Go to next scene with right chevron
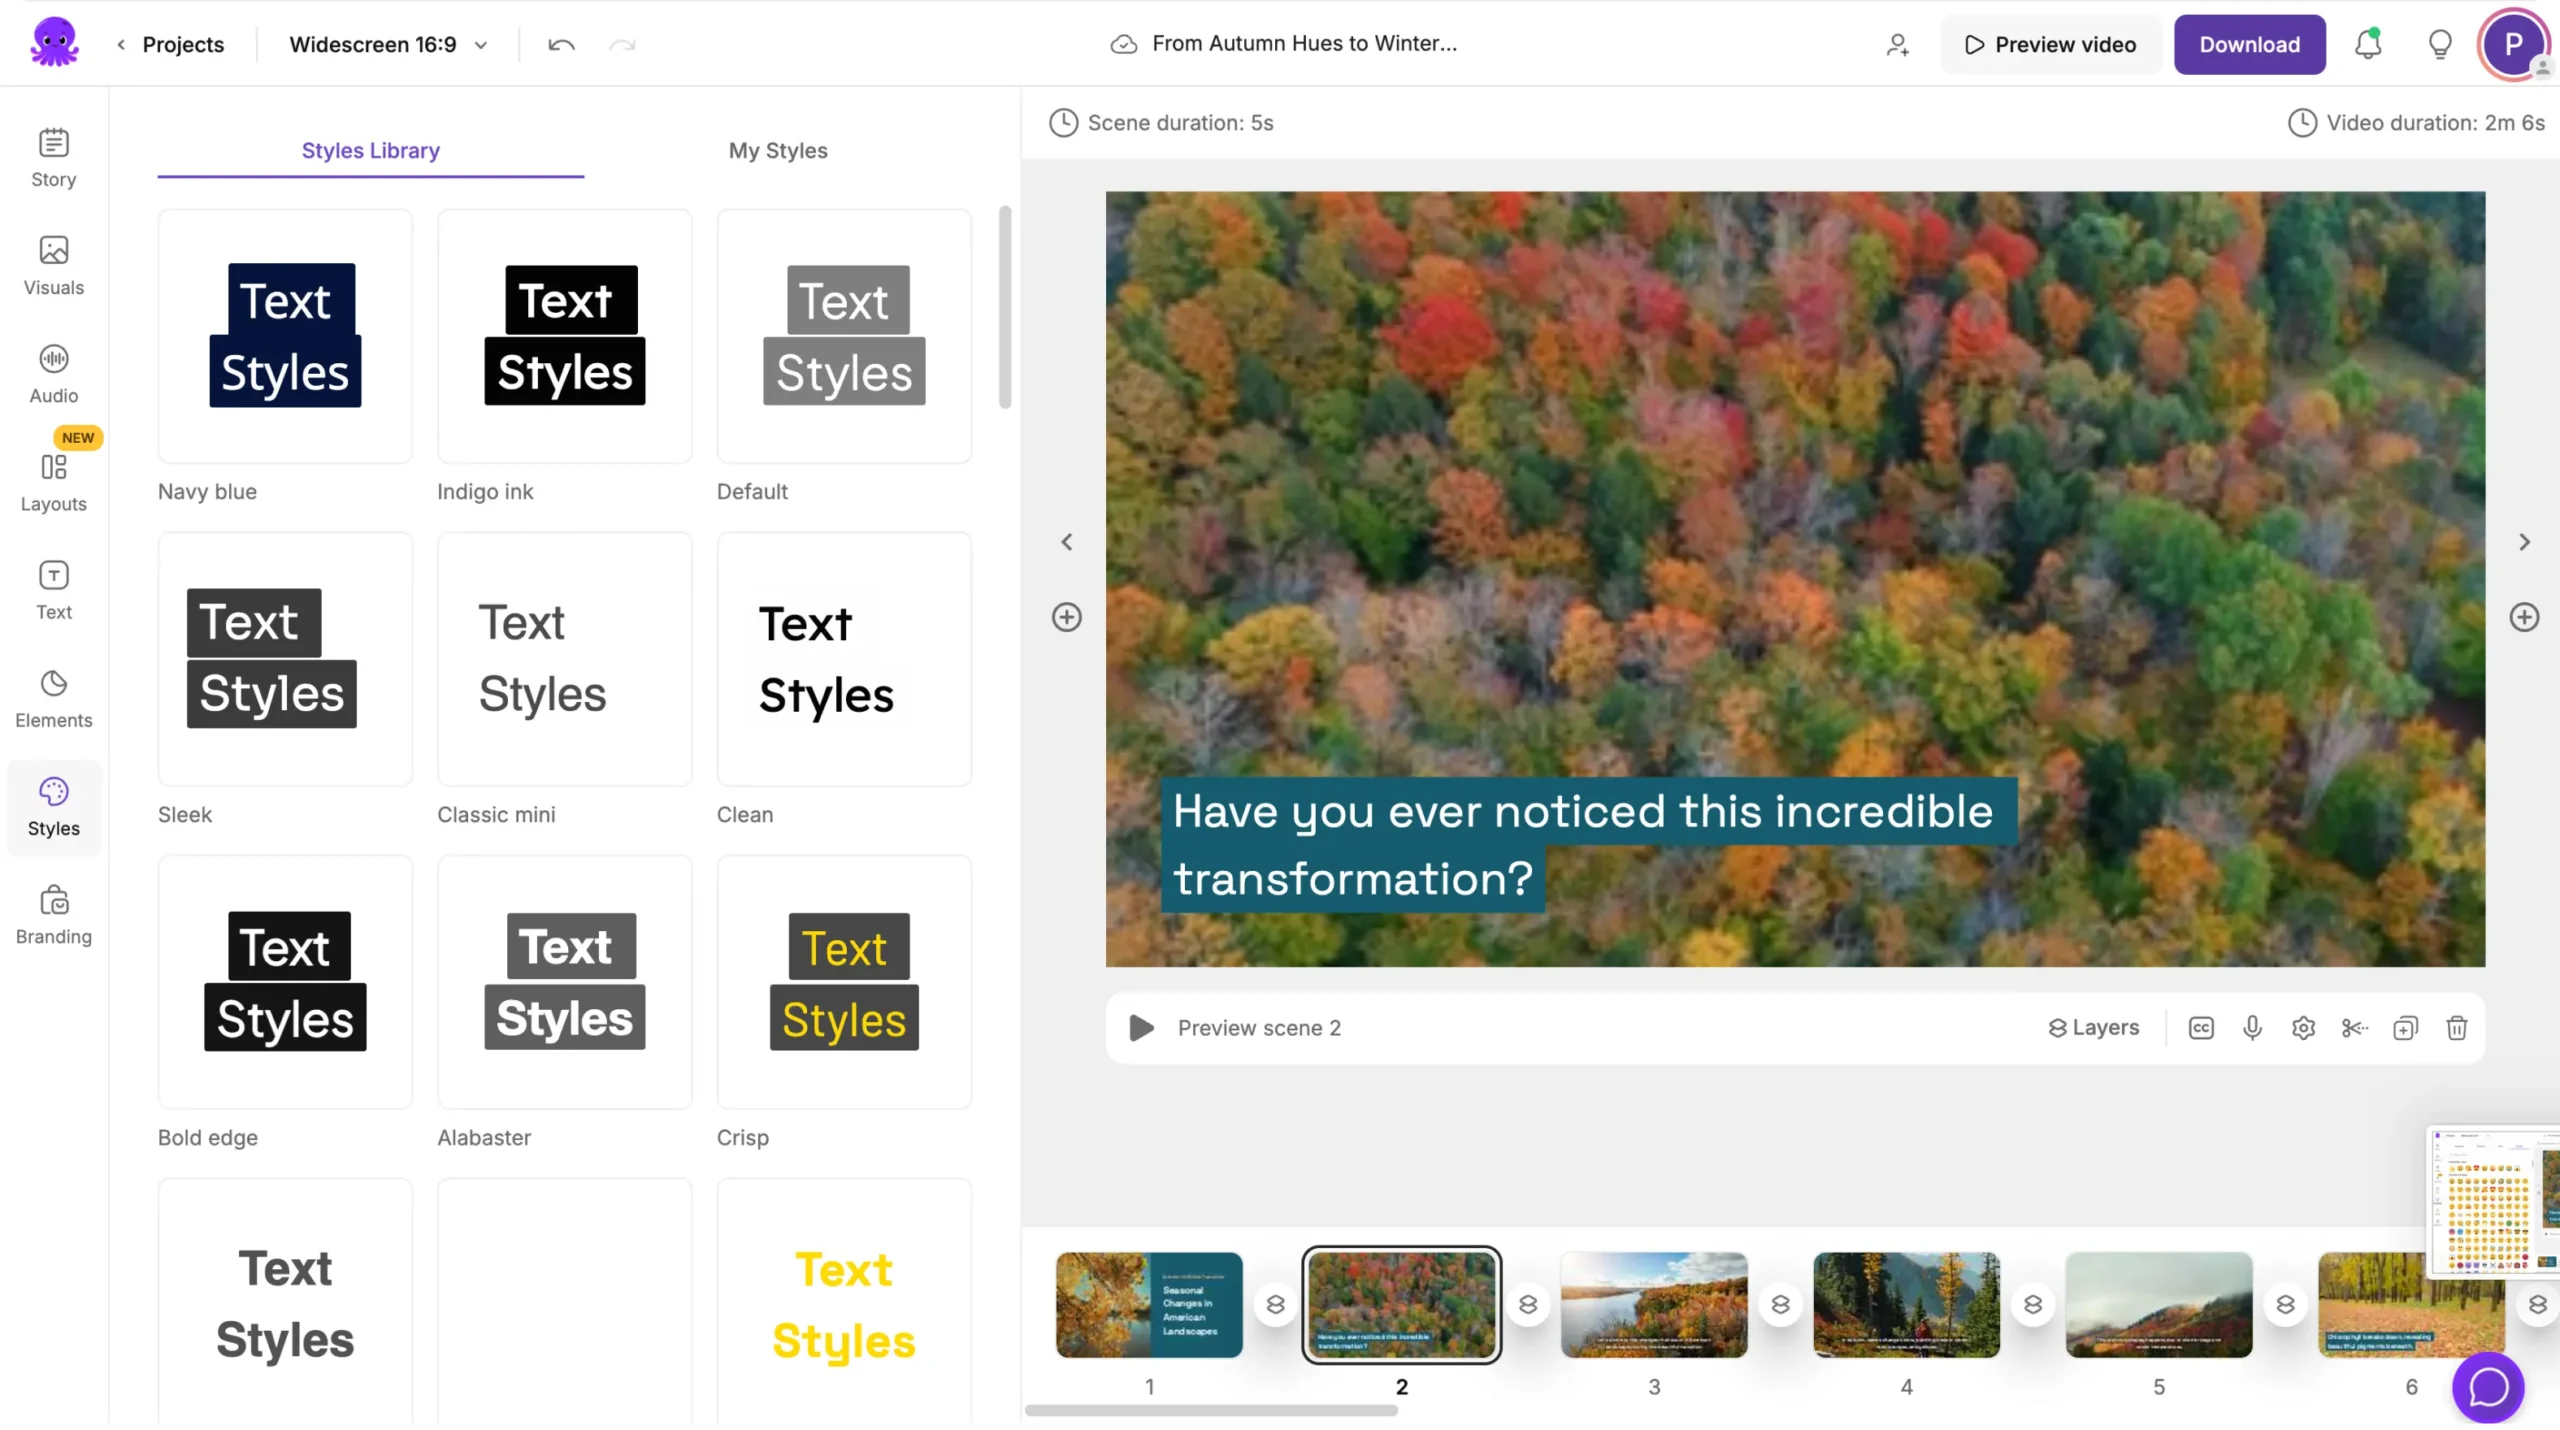Image resolution: width=2560 pixels, height=1430 pixels. pyautogui.click(x=2524, y=542)
